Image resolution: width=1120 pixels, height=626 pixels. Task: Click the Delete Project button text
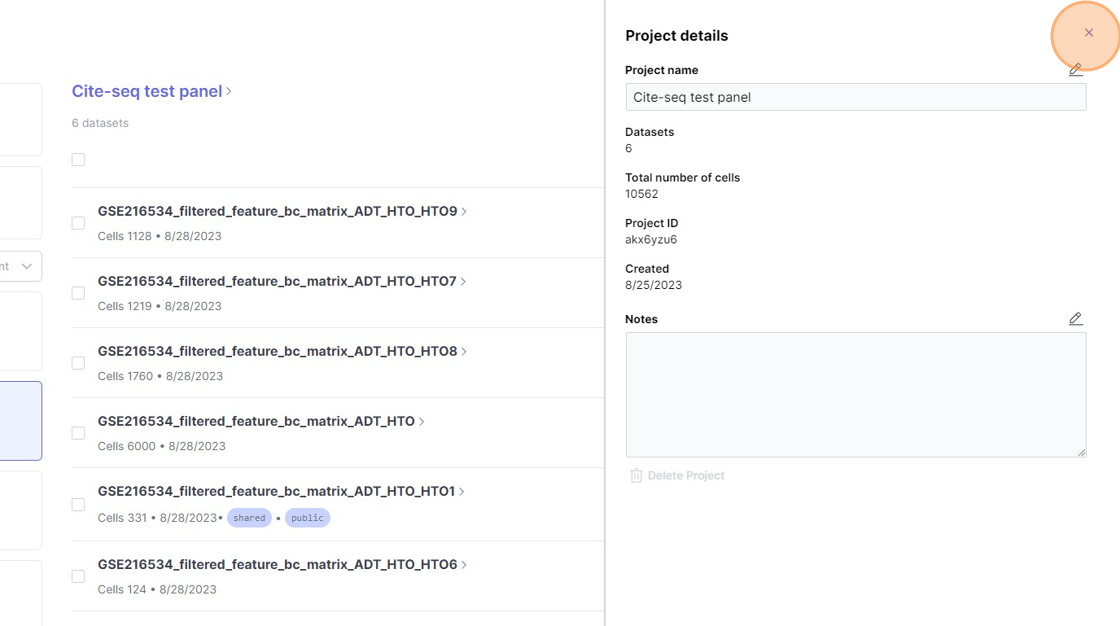tap(686, 476)
